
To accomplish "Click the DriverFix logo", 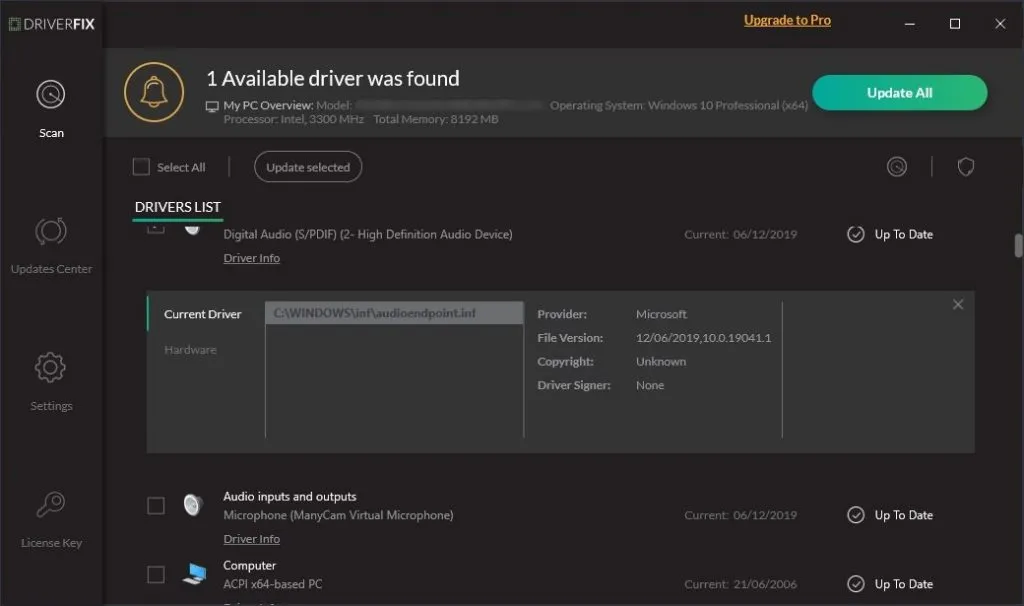I will [x=52, y=23].
